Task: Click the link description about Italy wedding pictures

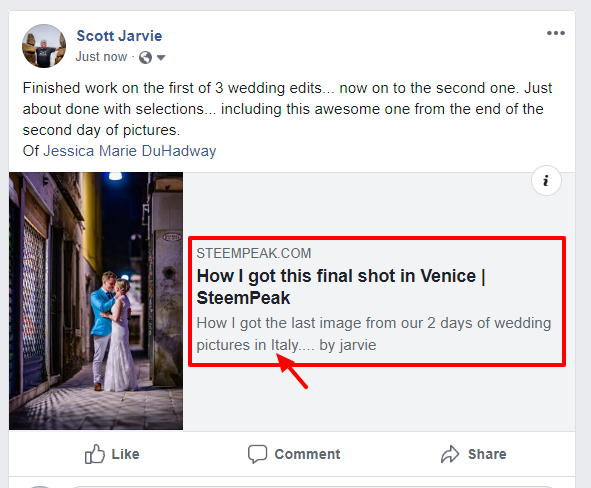Action: click(x=374, y=334)
